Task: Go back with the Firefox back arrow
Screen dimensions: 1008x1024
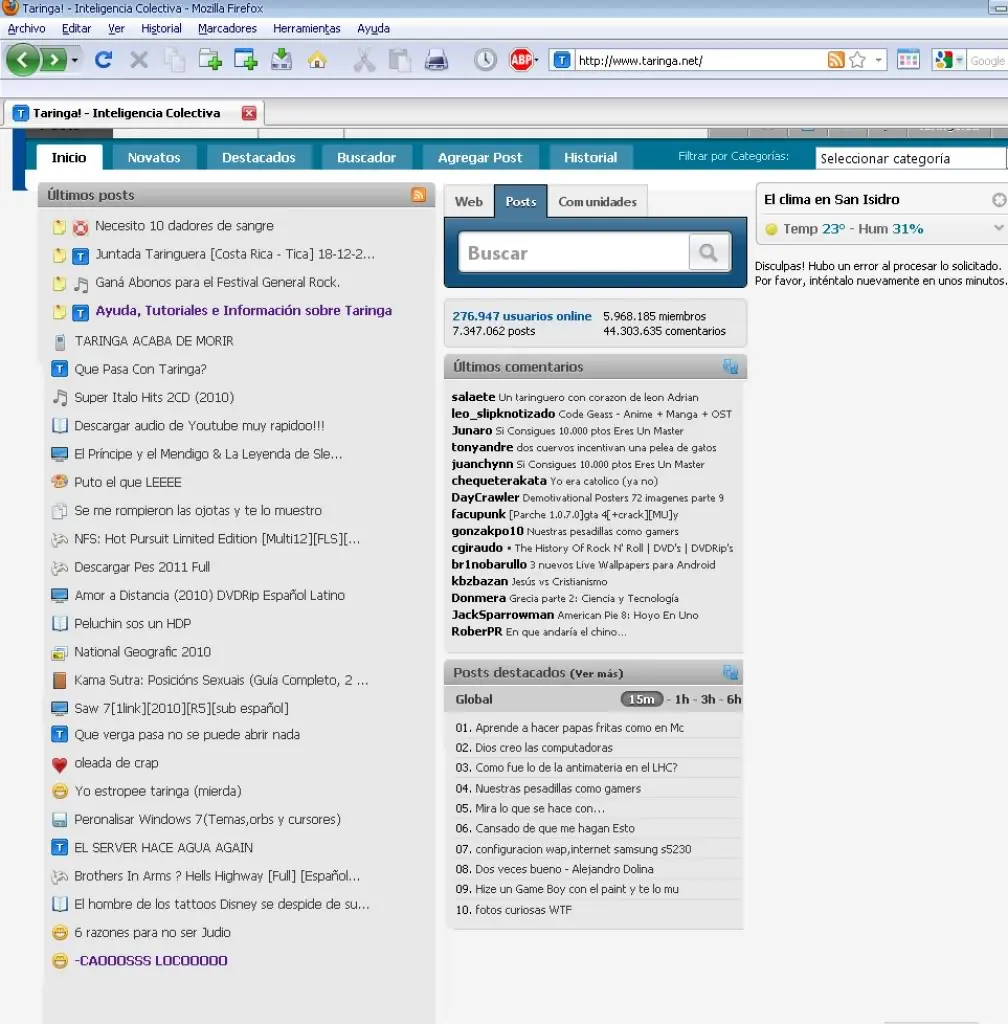Action: pyautogui.click(x=22, y=60)
